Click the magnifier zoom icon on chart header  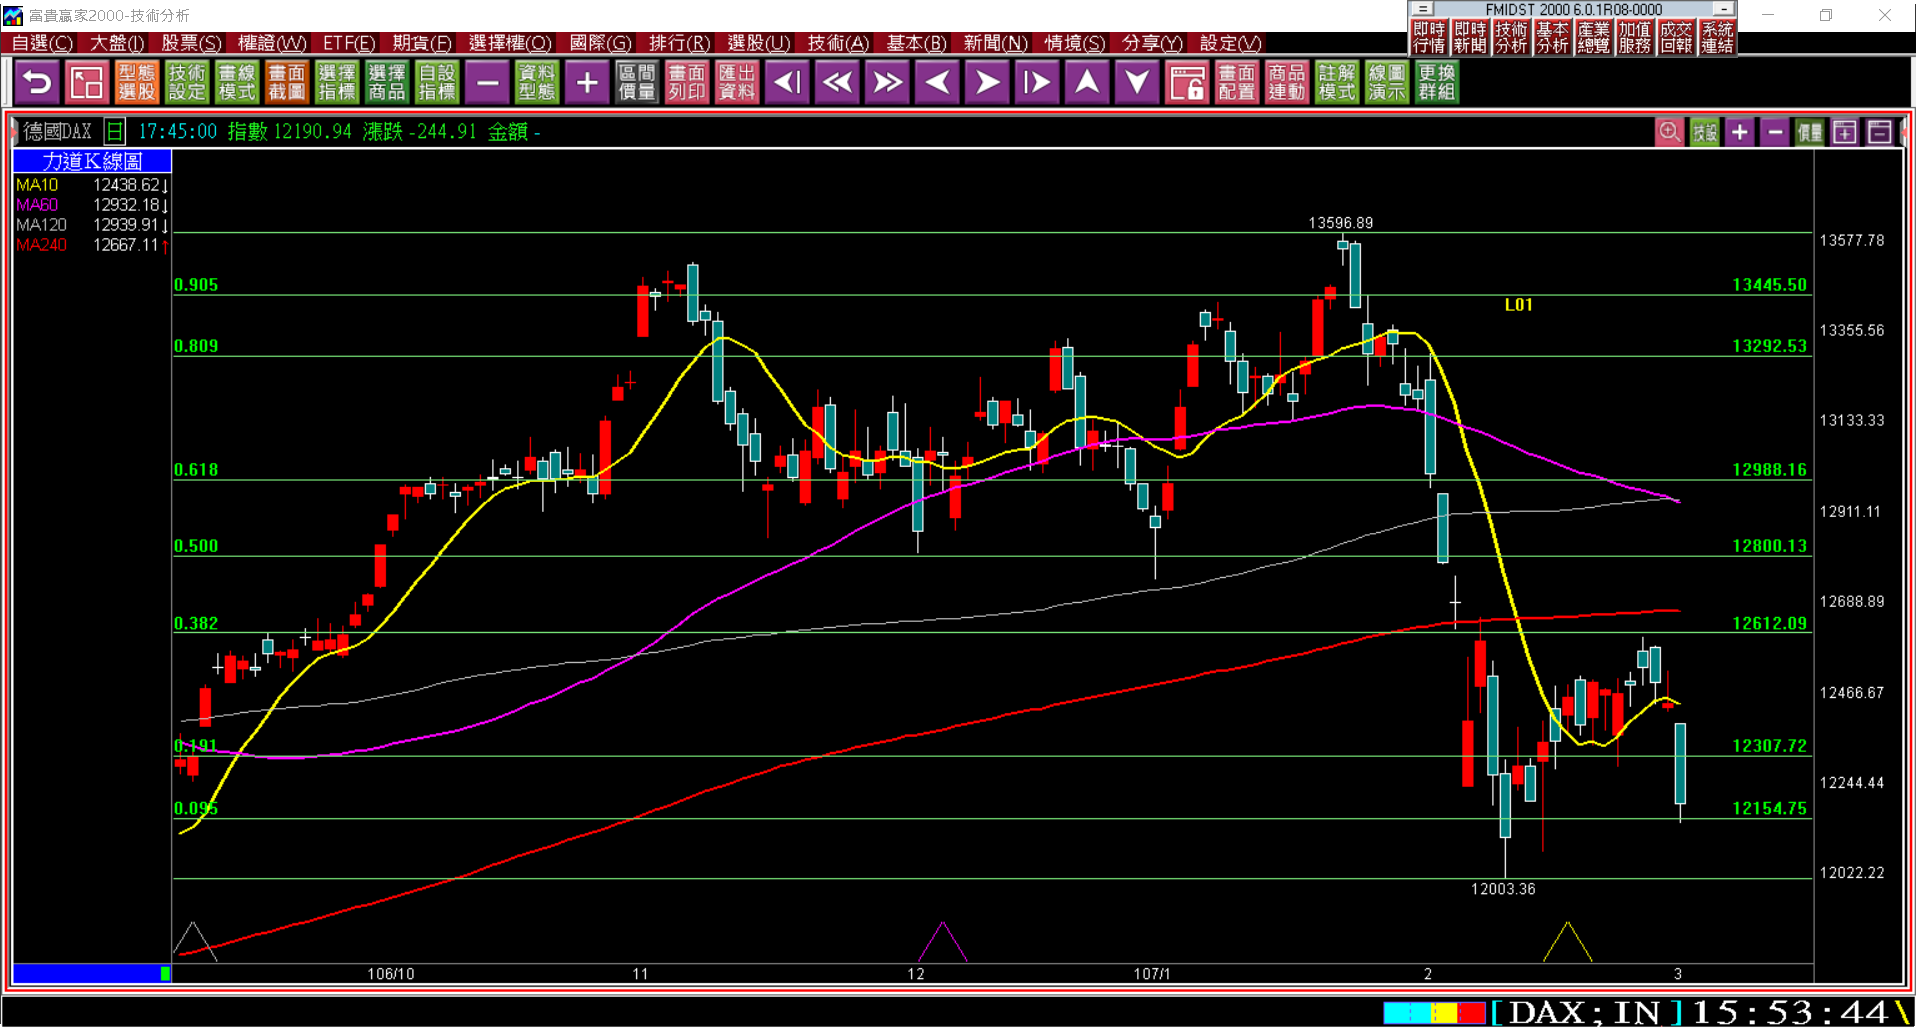click(1669, 132)
